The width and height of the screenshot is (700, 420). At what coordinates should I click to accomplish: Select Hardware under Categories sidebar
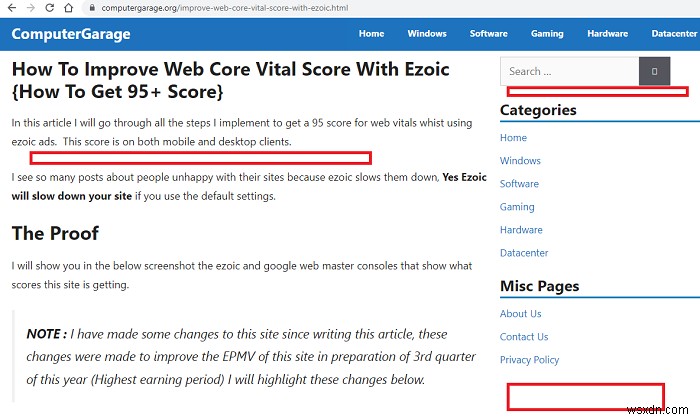click(x=521, y=230)
